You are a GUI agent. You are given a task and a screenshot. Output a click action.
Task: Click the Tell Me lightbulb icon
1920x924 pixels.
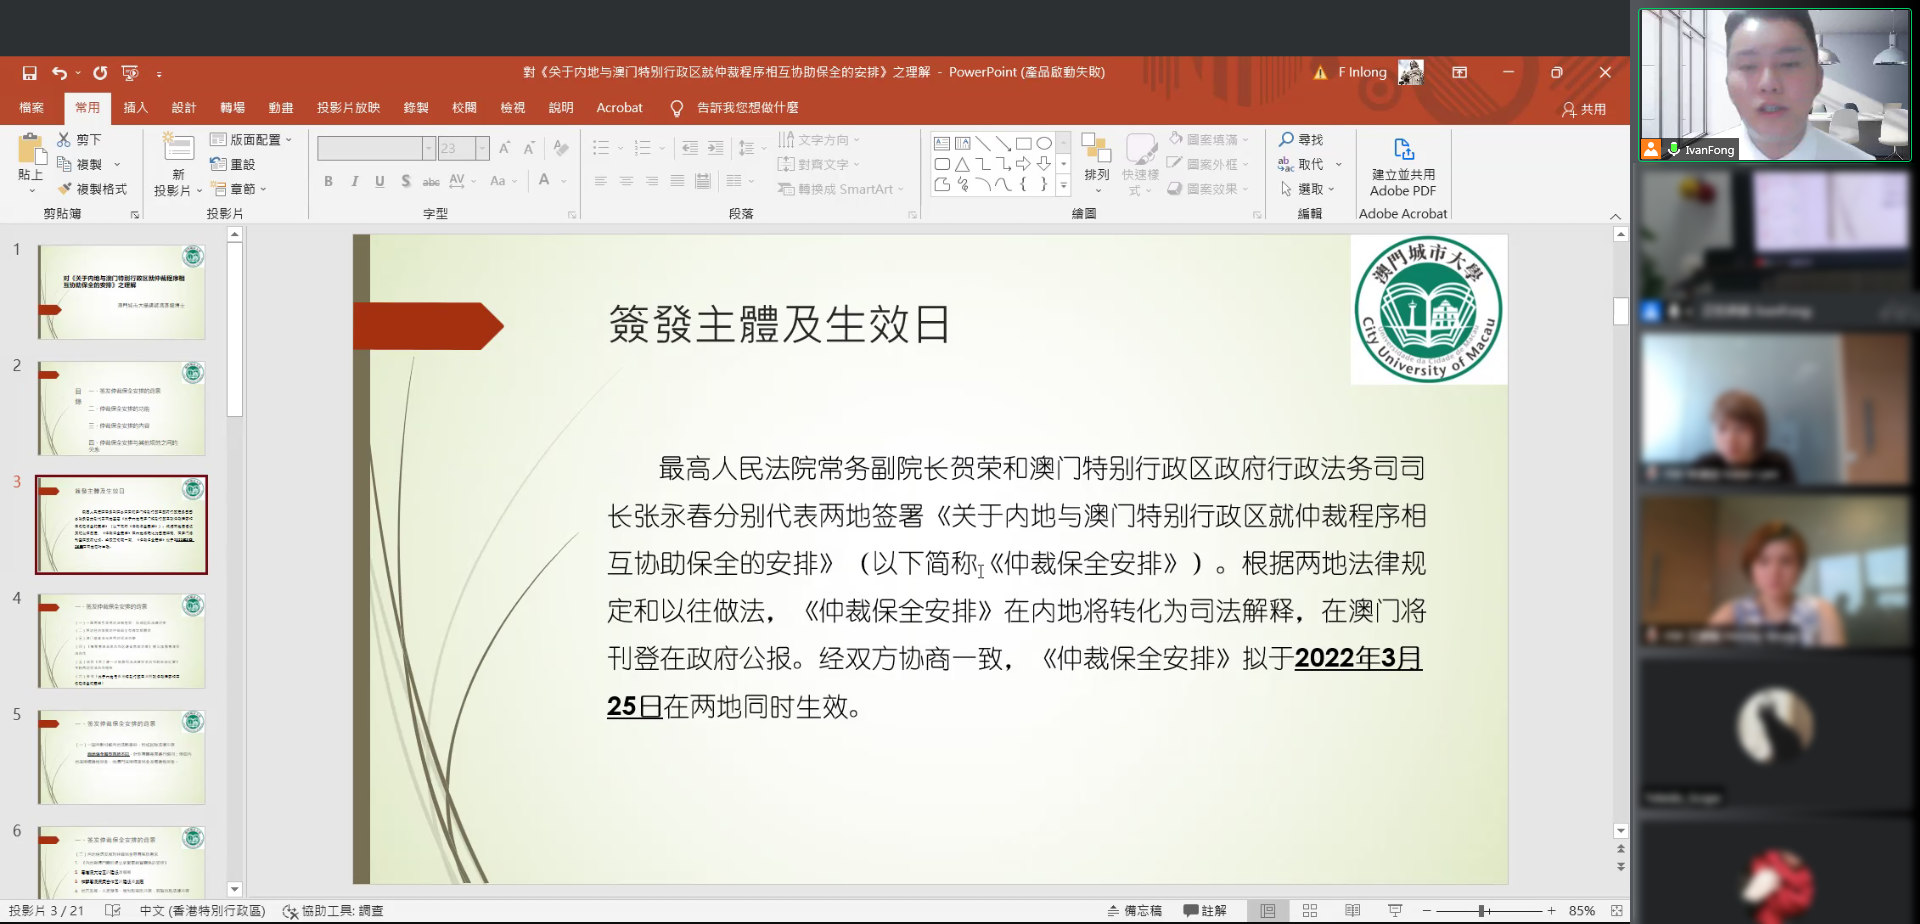pos(677,108)
